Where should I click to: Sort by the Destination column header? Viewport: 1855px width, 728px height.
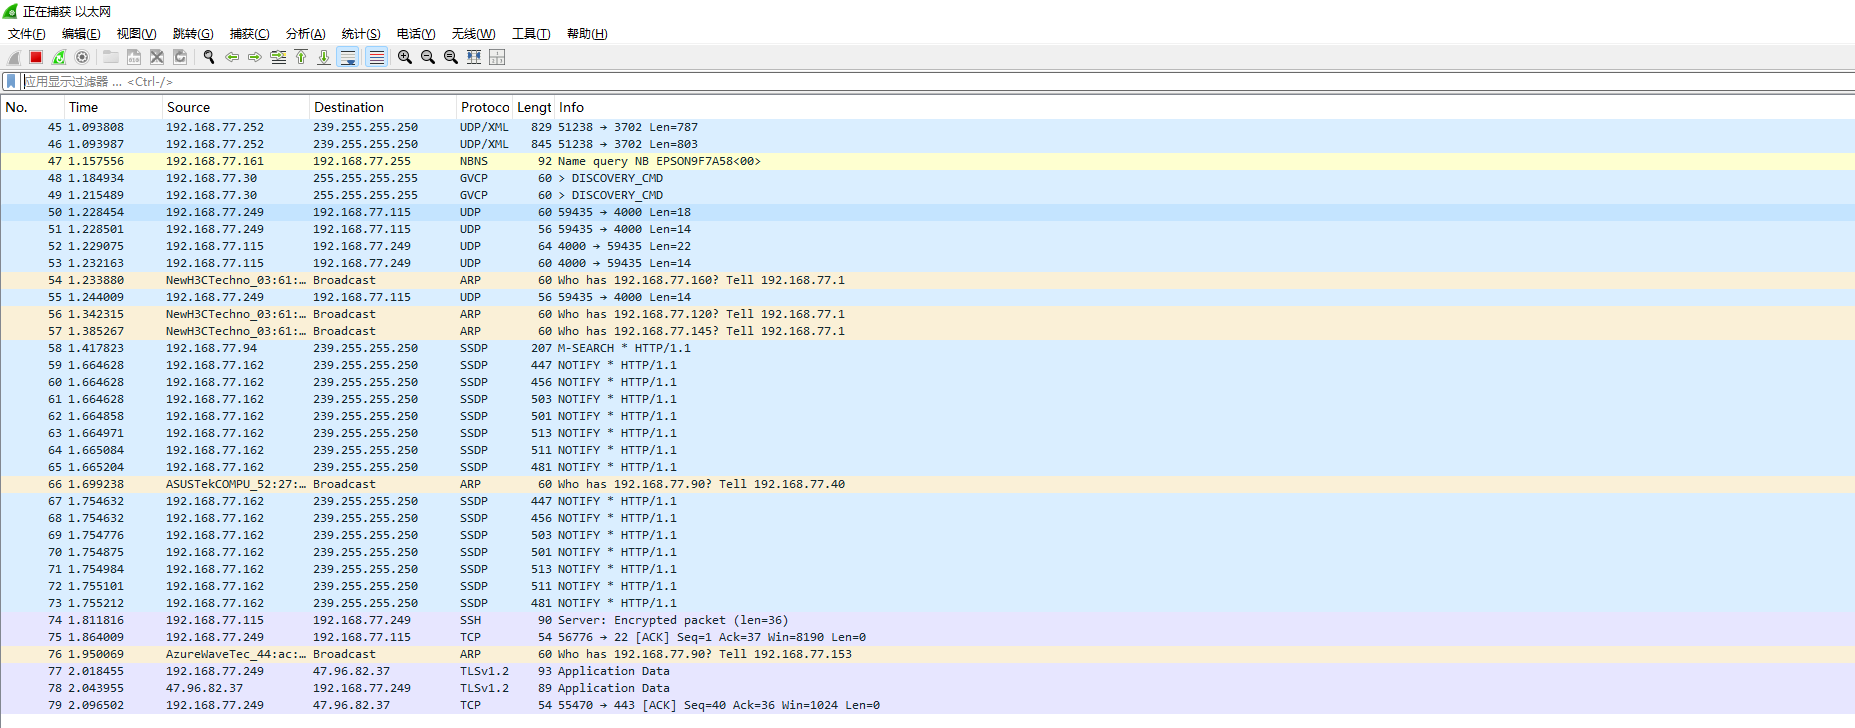point(383,107)
